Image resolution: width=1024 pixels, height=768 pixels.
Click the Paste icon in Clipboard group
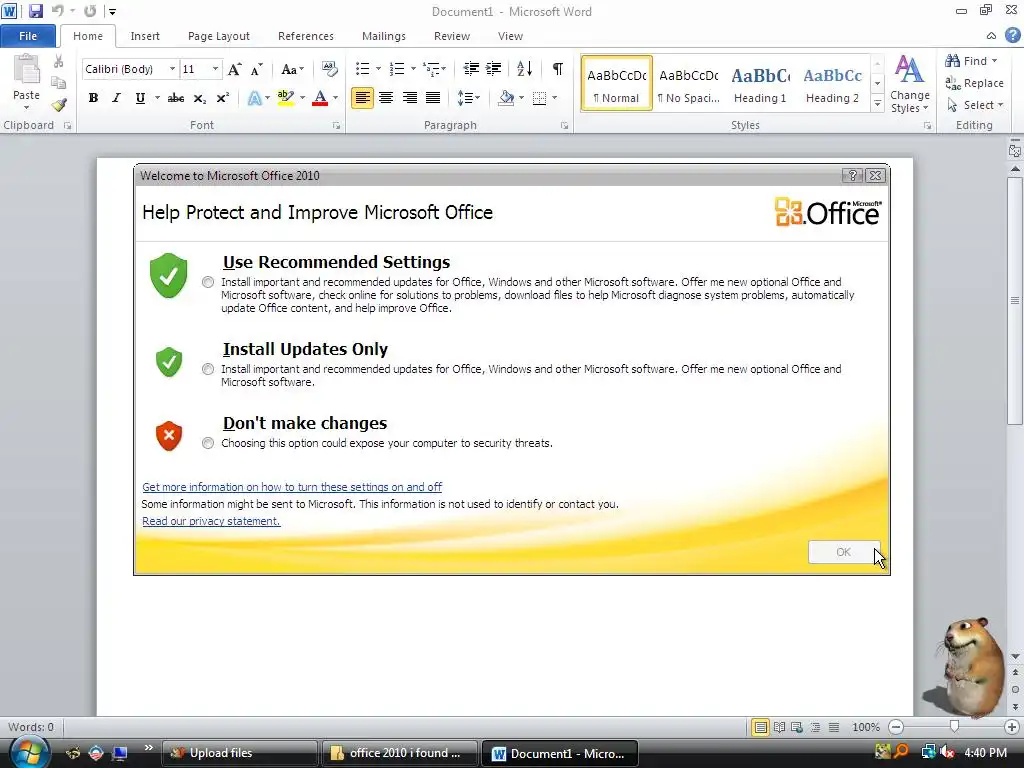(27, 71)
